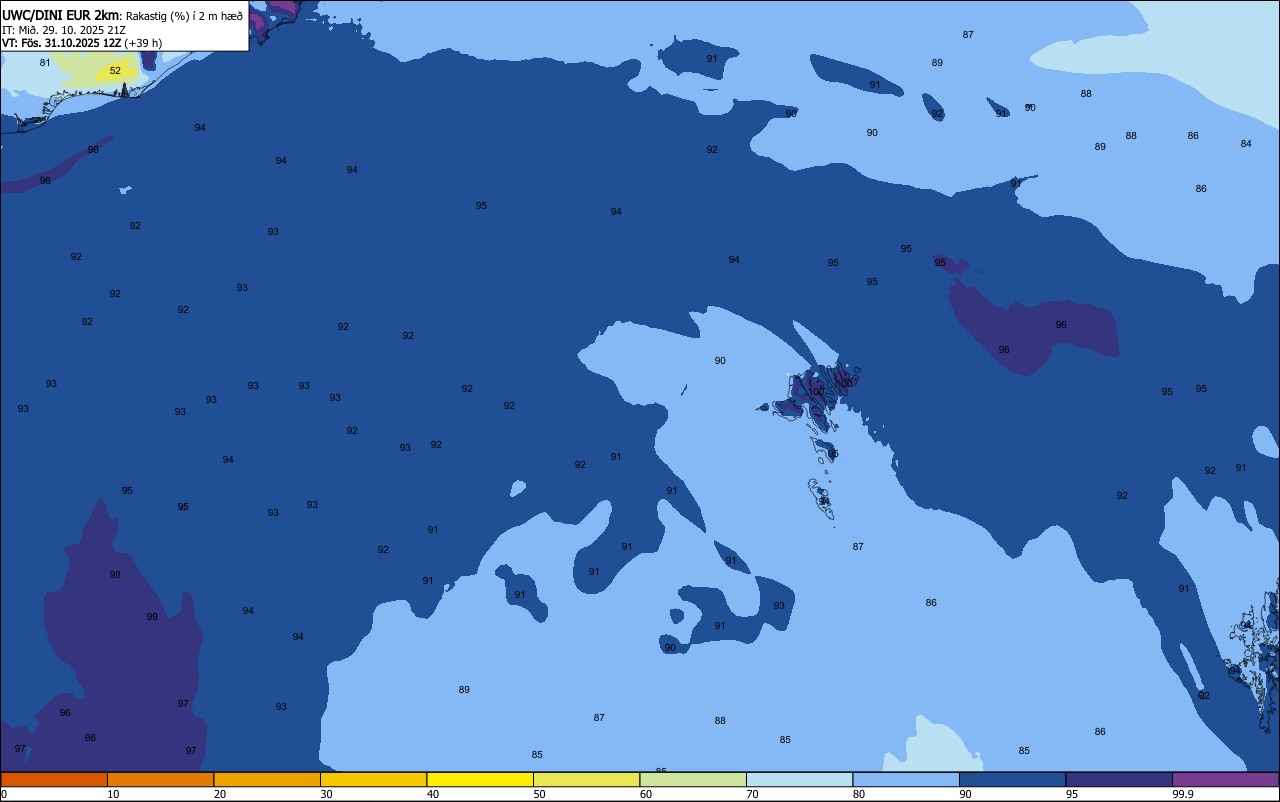Click the 20–30 amber legend segment

click(267, 779)
